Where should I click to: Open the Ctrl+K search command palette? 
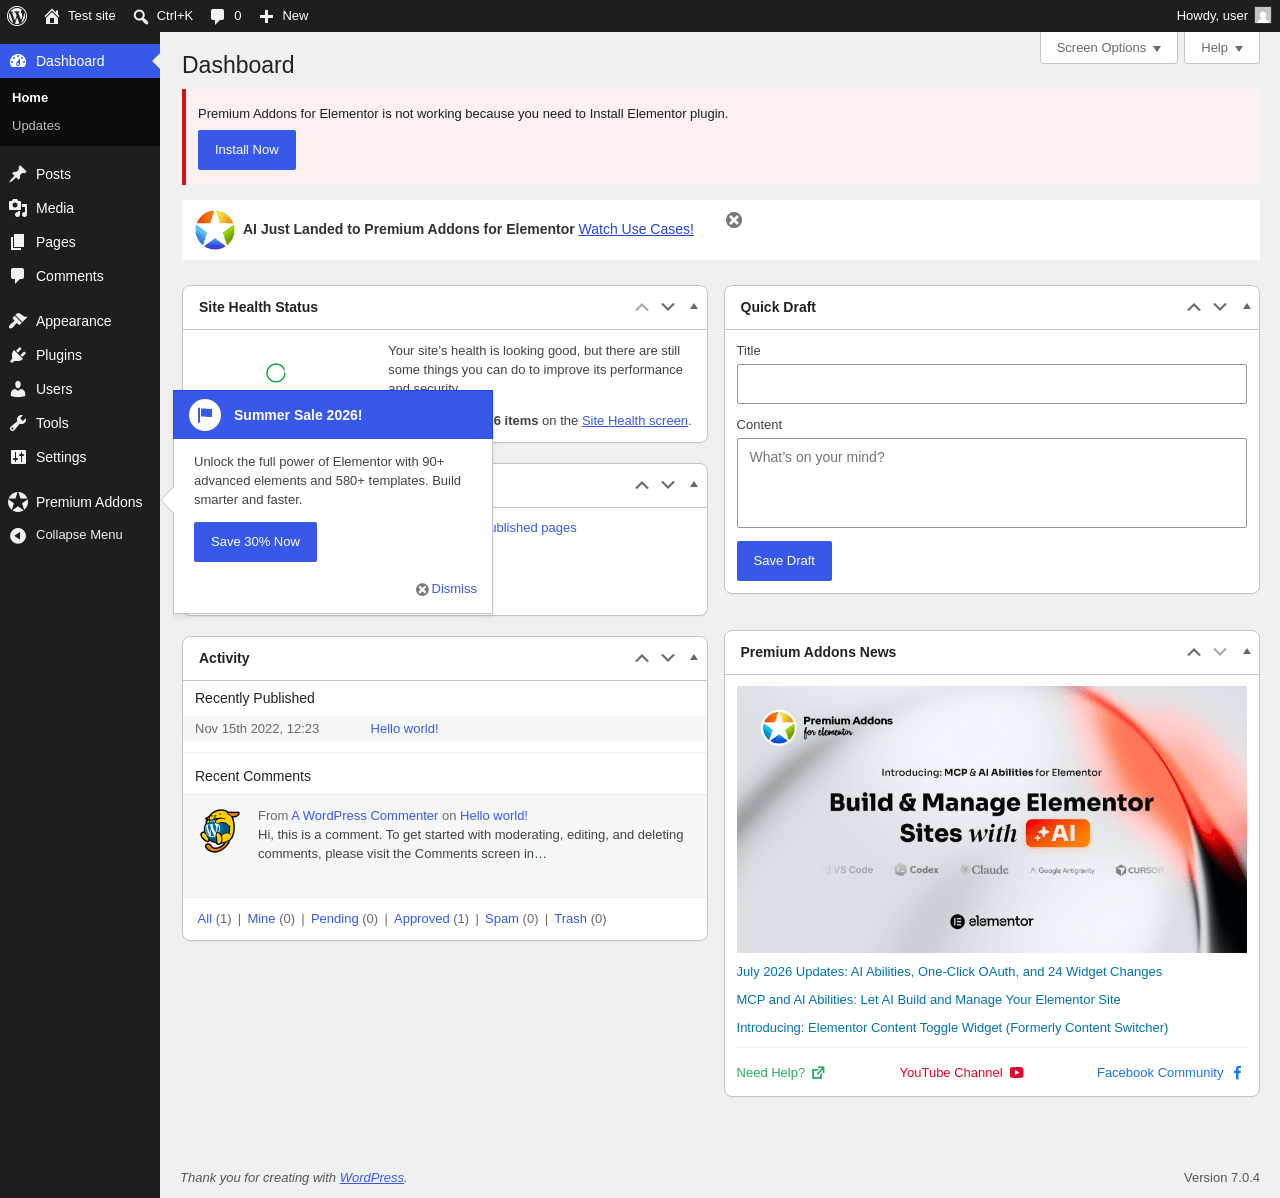click(x=163, y=16)
